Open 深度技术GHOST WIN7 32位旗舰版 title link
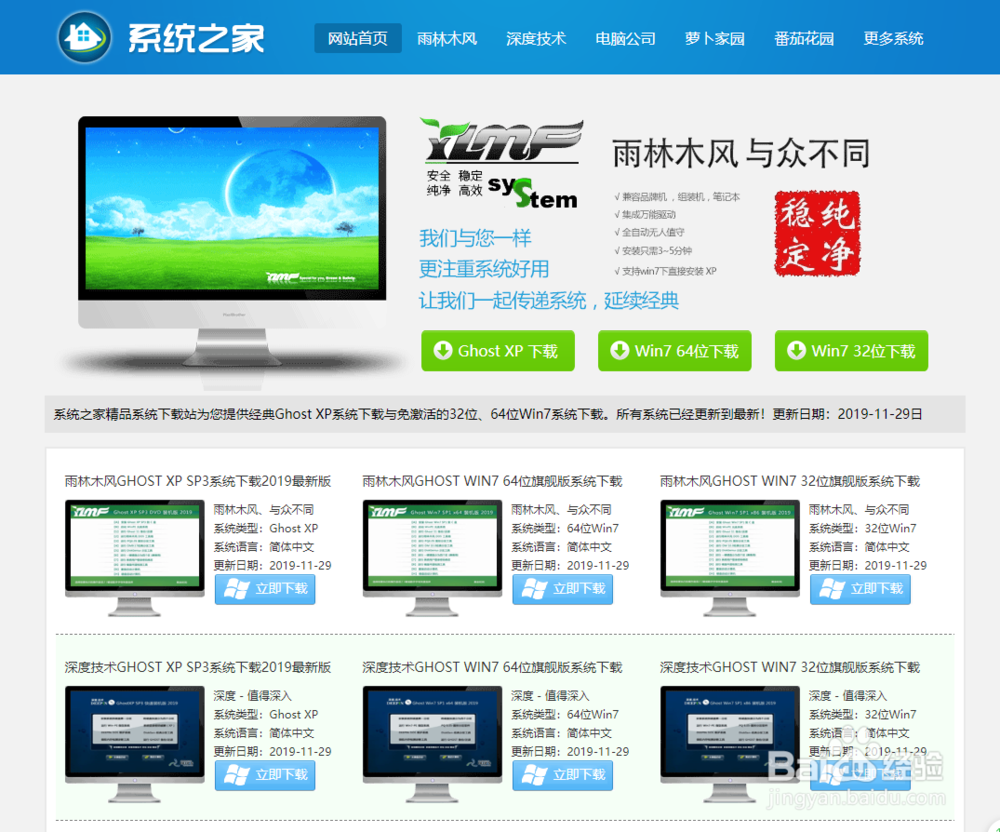This screenshot has height=832, width=1000. point(789,666)
